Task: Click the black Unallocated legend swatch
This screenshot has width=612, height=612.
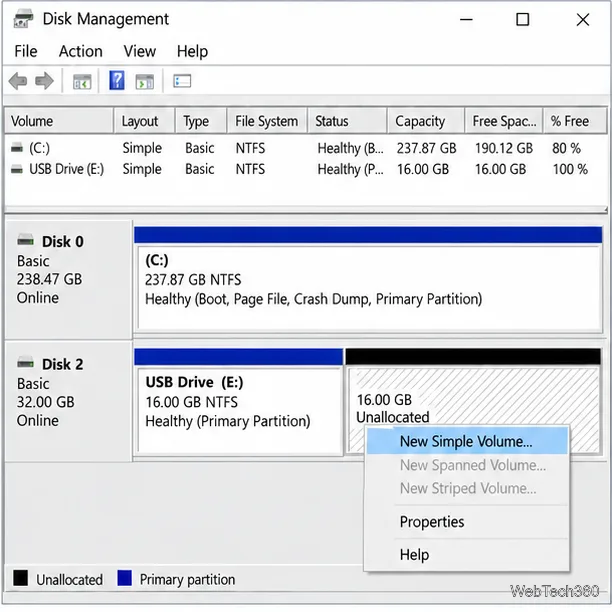Action: tap(20, 578)
